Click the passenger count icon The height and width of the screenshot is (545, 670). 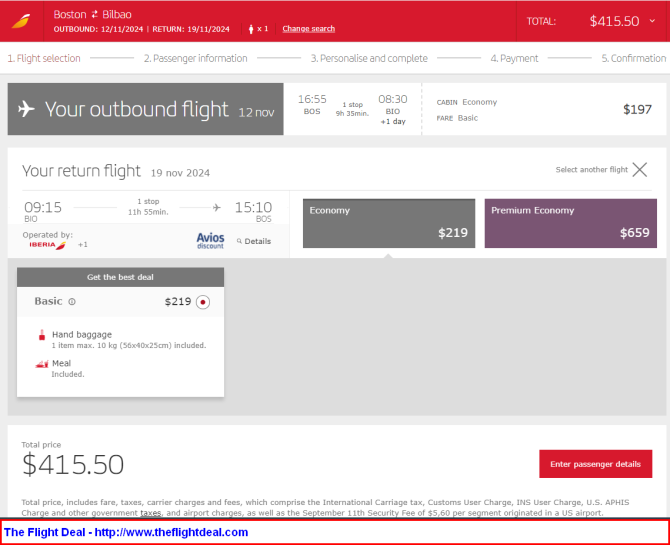point(251,29)
